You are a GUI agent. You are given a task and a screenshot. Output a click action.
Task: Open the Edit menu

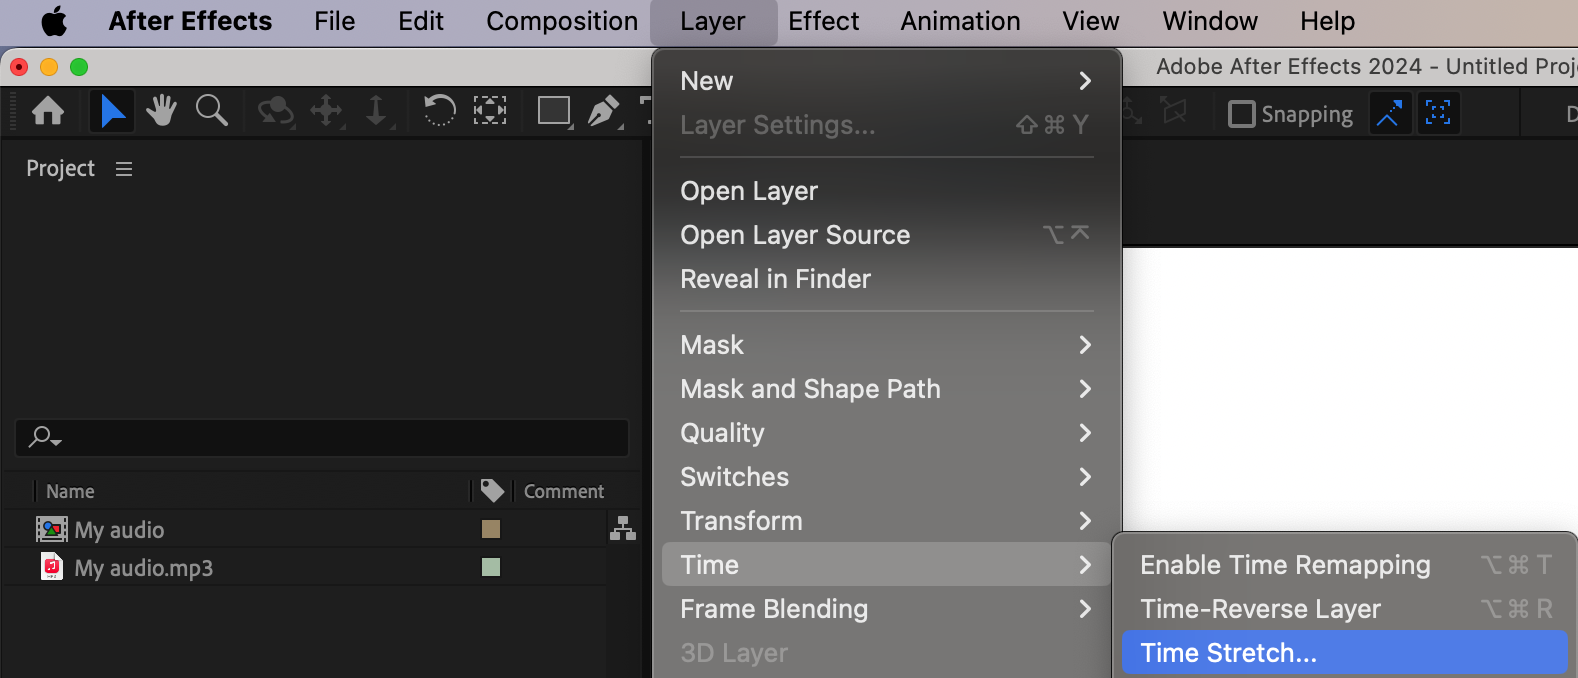(421, 21)
